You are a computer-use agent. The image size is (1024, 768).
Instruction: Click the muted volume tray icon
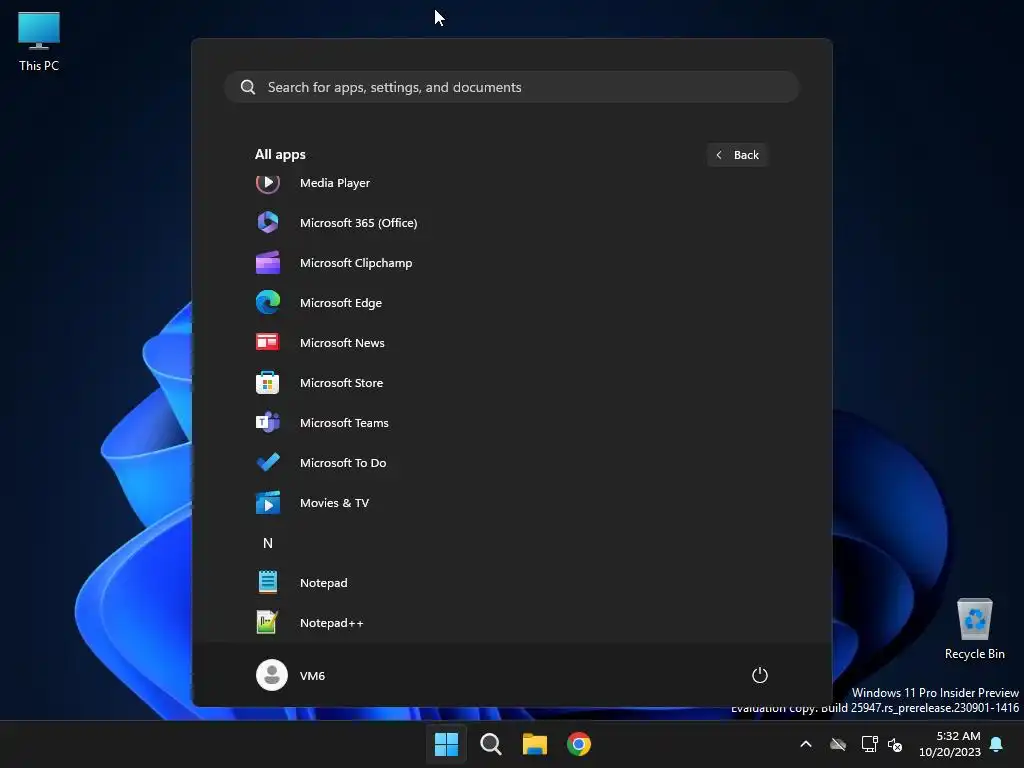895,744
